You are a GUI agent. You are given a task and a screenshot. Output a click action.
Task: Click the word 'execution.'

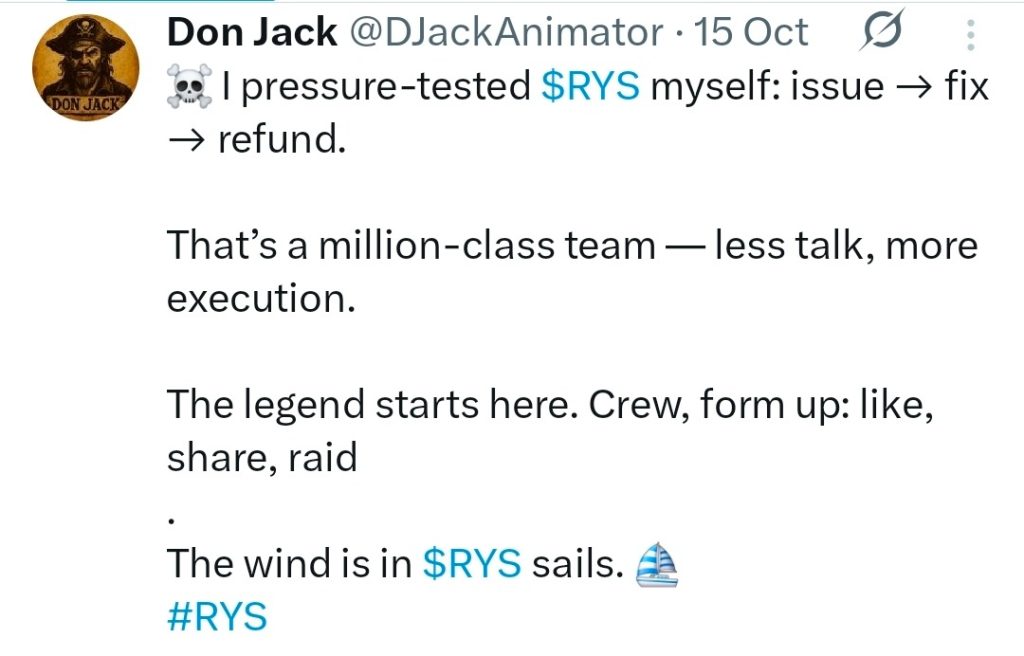pos(261,299)
